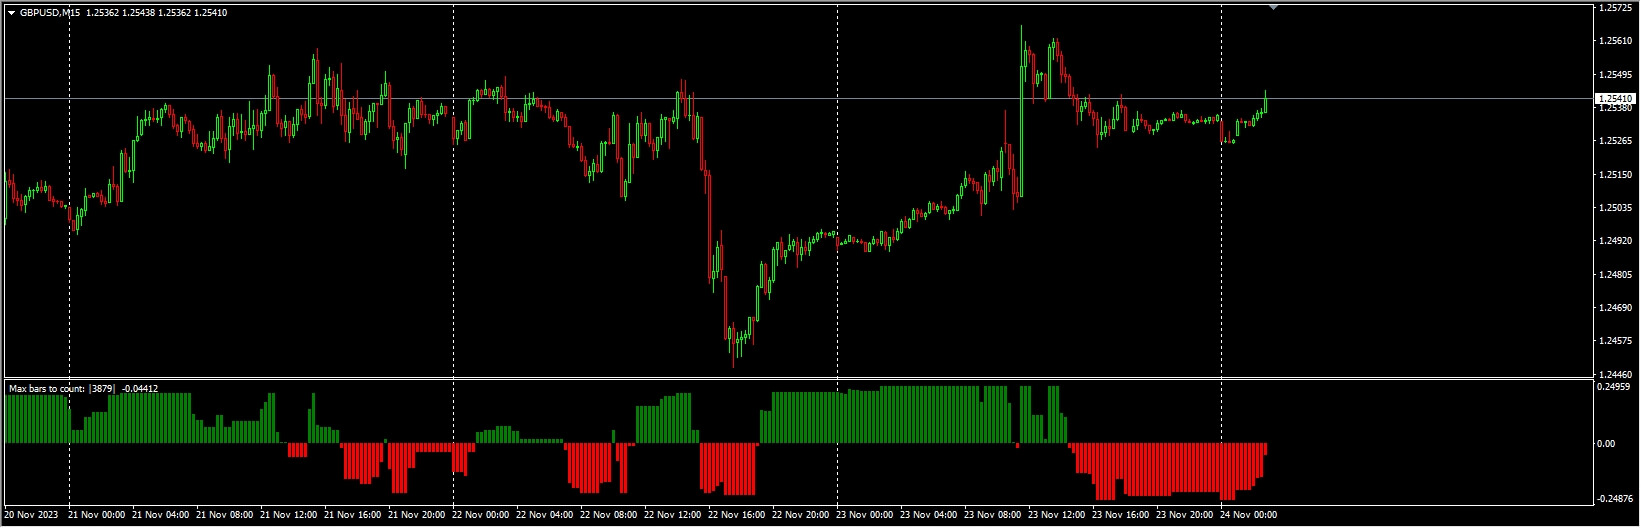Click the 23 Nov 04:00 time label
The width and height of the screenshot is (1641, 528).
click(930, 516)
